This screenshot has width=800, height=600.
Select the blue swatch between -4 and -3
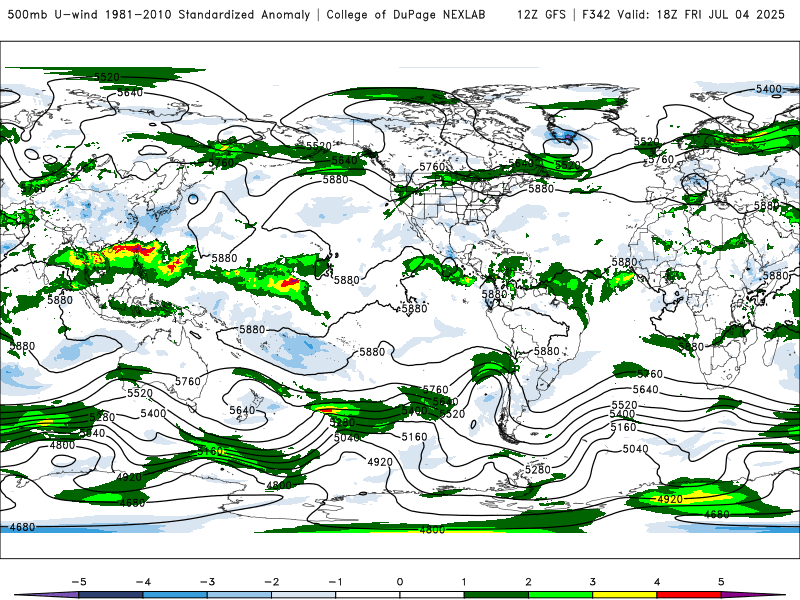pyautogui.click(x=175, y=595)
